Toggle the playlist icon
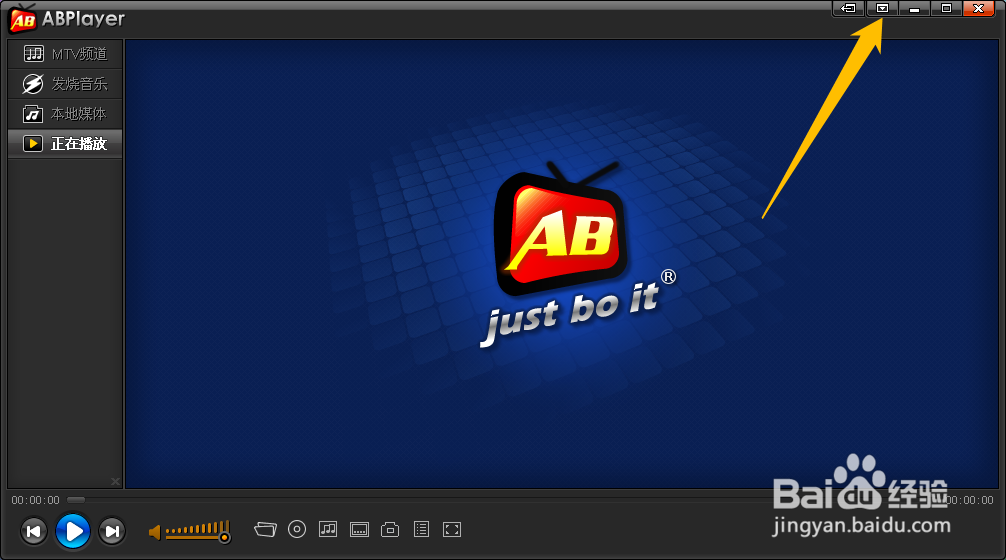 [422, 529]
